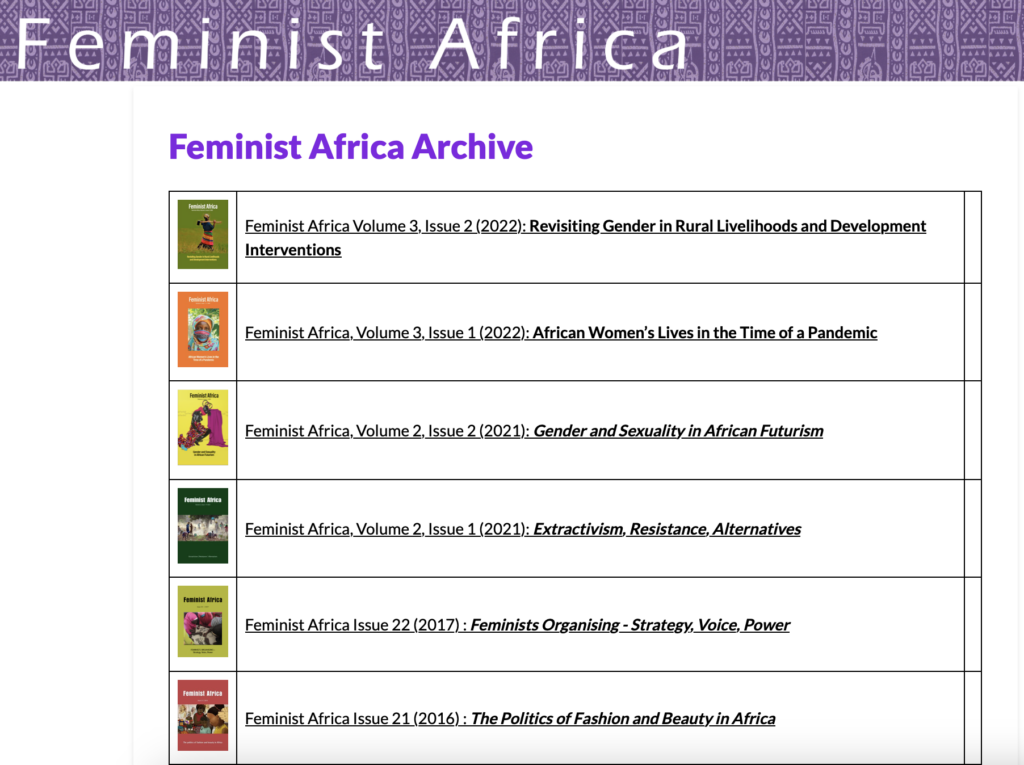1024x765 pixels.
Task: Click the Issue 22 cover thumbnail
Action: (x=203, y=622)
